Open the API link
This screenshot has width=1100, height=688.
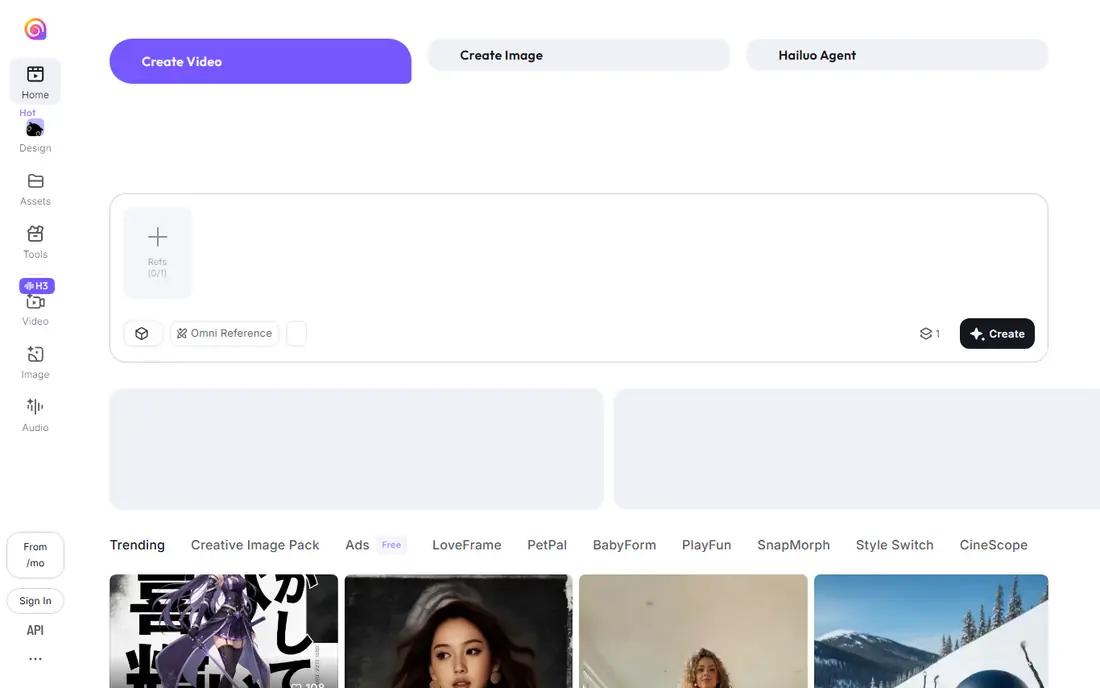pyautogui.click(x=35, y=630)
